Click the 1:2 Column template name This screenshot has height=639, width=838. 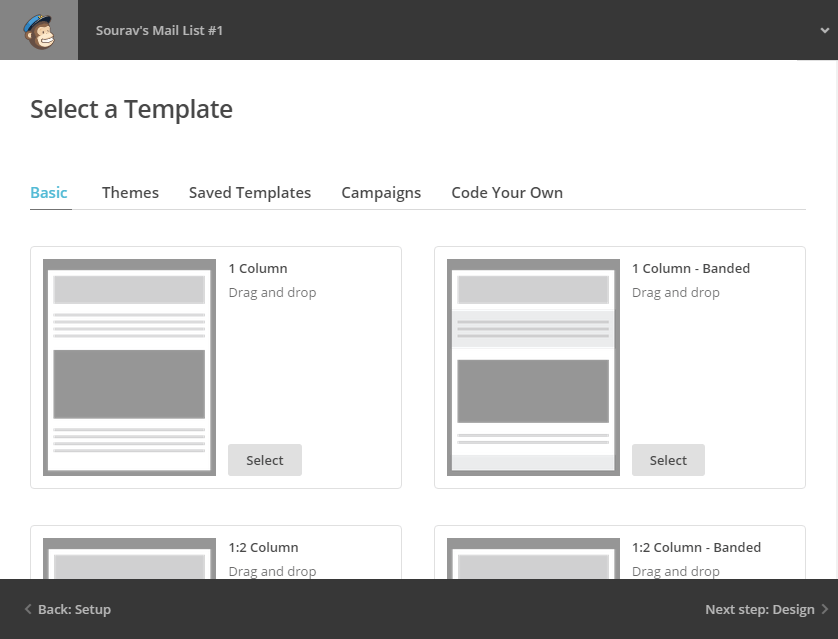coord(263,547)
